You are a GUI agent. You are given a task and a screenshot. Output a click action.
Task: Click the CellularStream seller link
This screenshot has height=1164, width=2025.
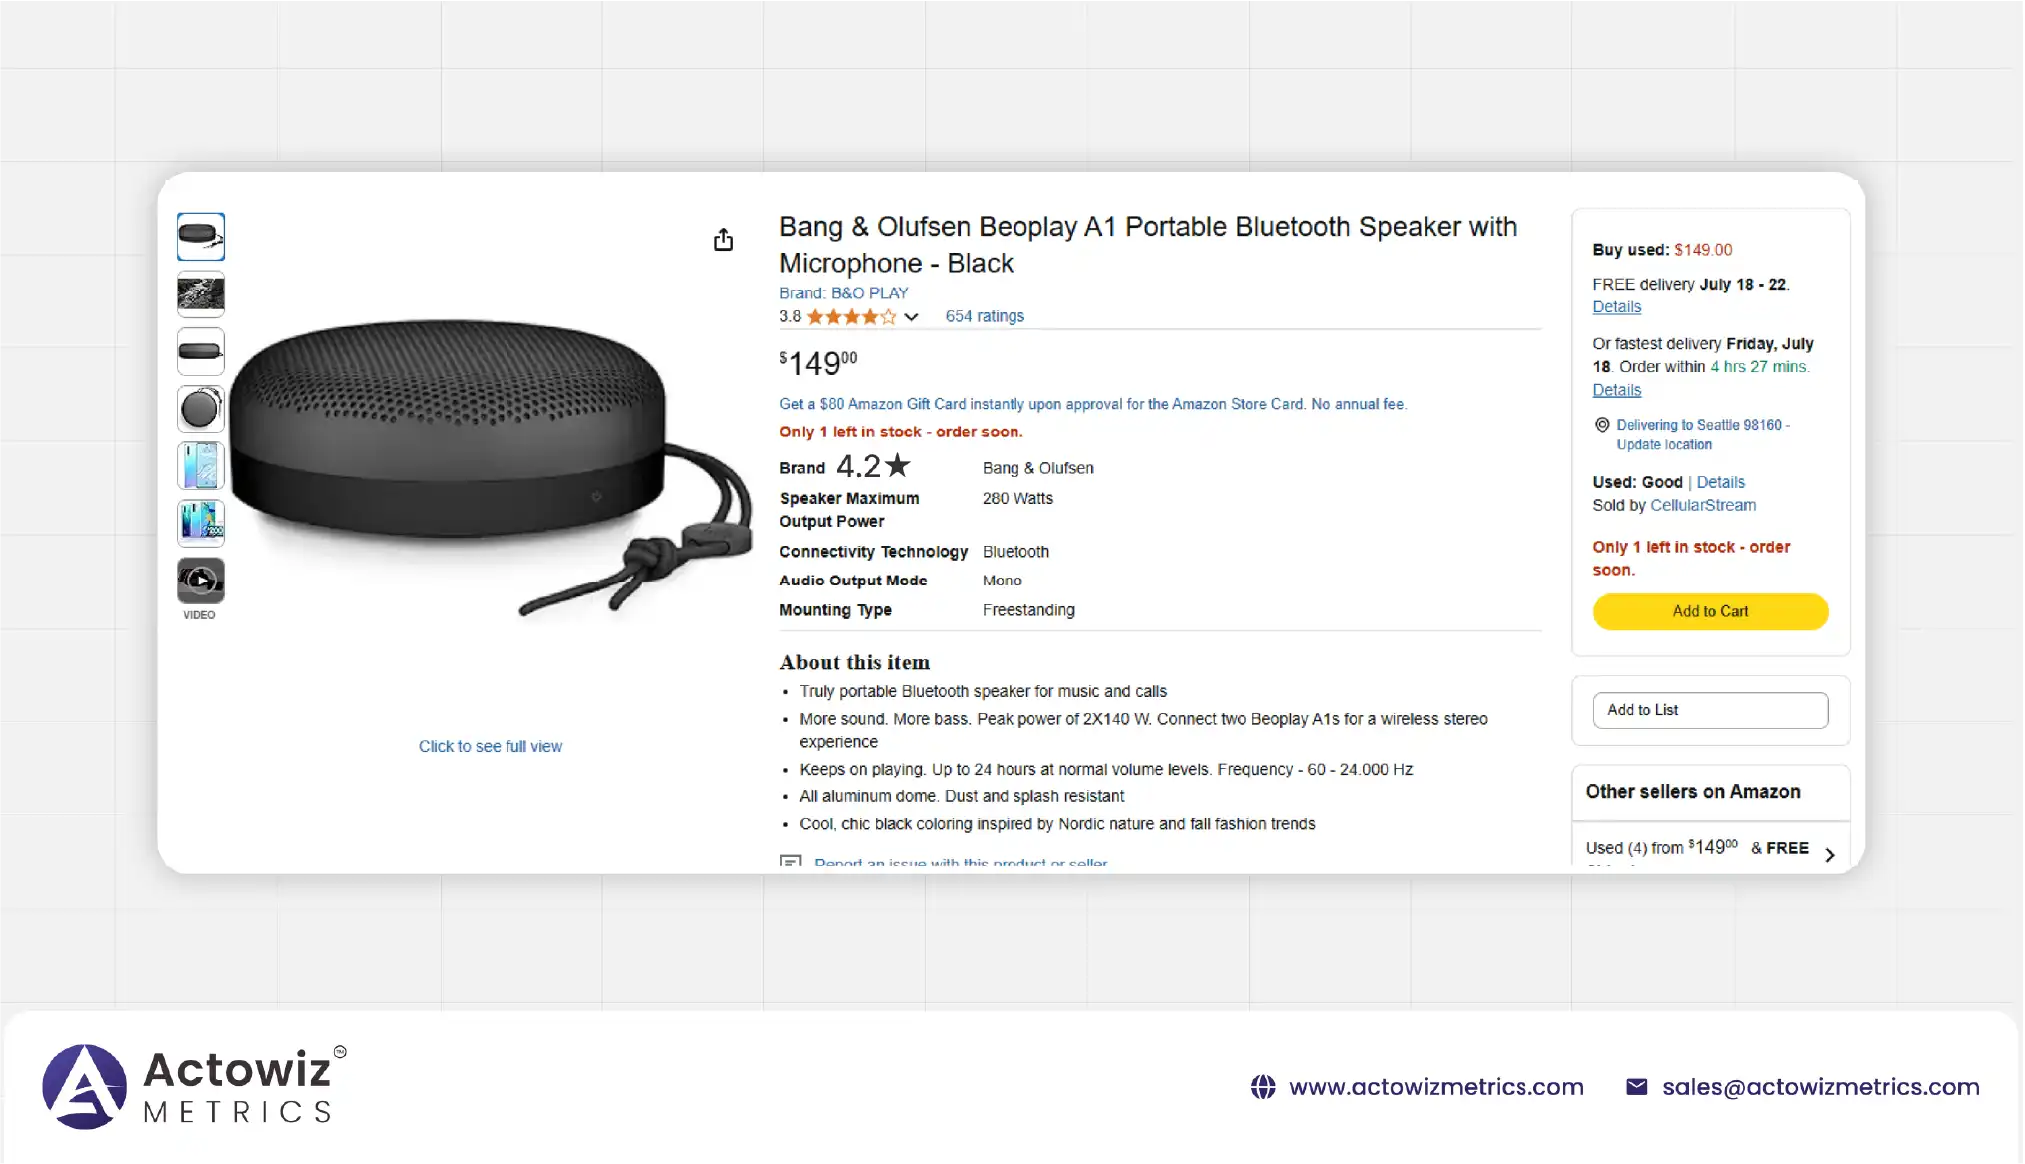click(x=1702, y=506)
